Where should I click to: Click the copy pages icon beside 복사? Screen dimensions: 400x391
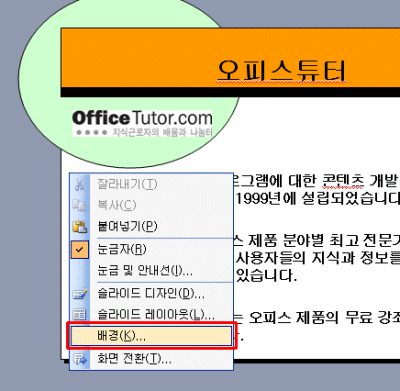click(x=80, y=205)
